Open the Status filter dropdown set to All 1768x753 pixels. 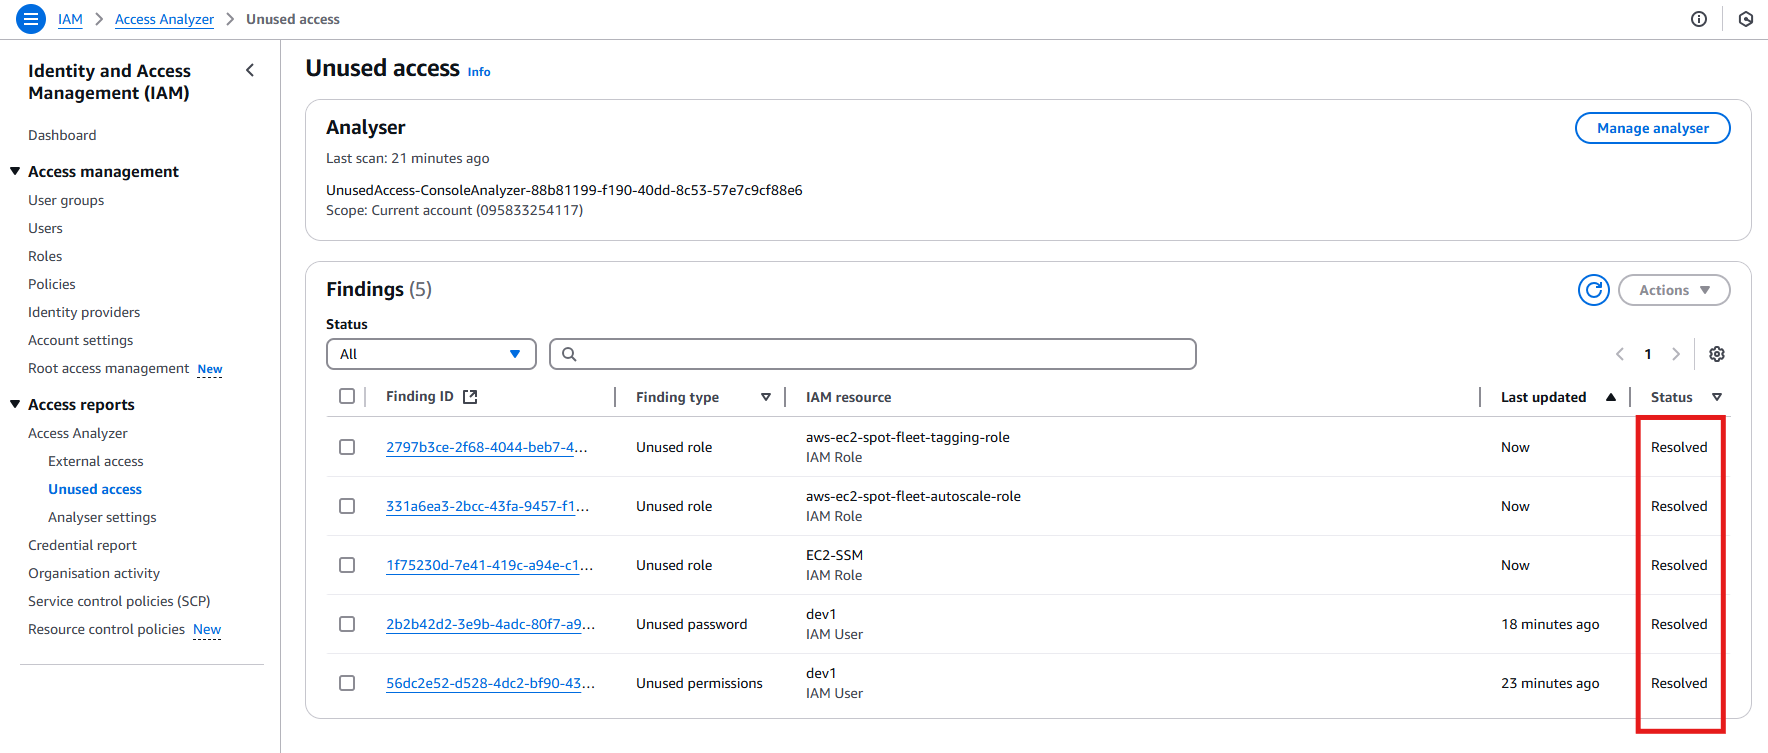coord(431,354)
